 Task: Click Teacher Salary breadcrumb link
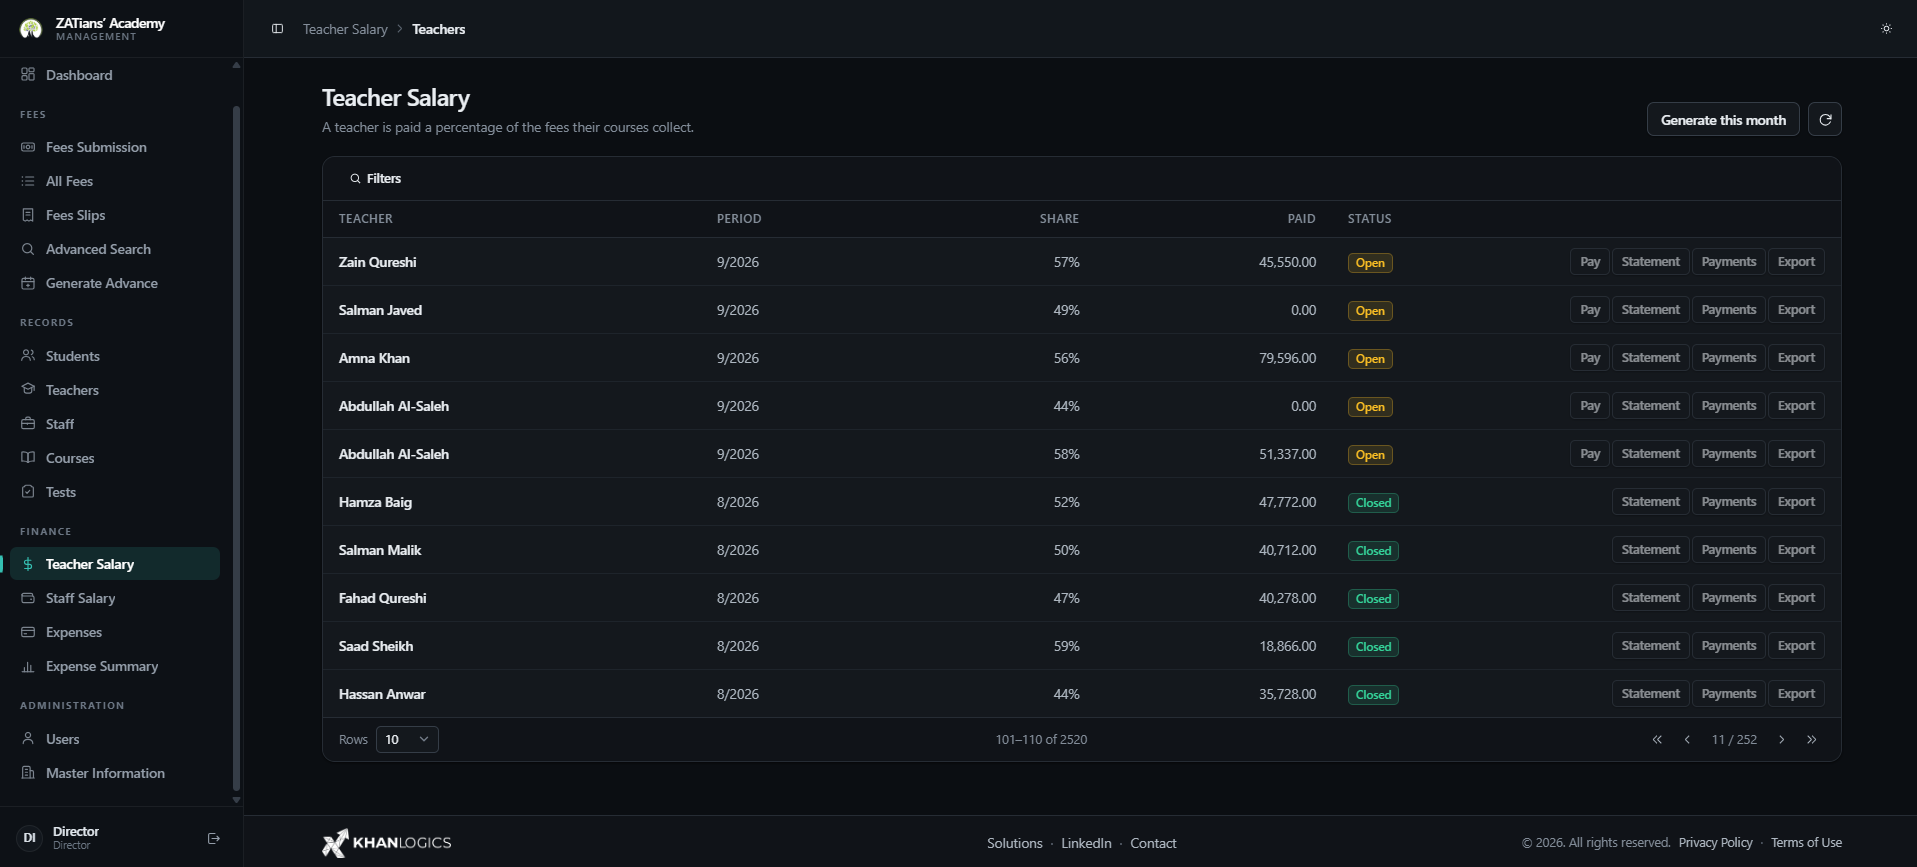point(345,29)
